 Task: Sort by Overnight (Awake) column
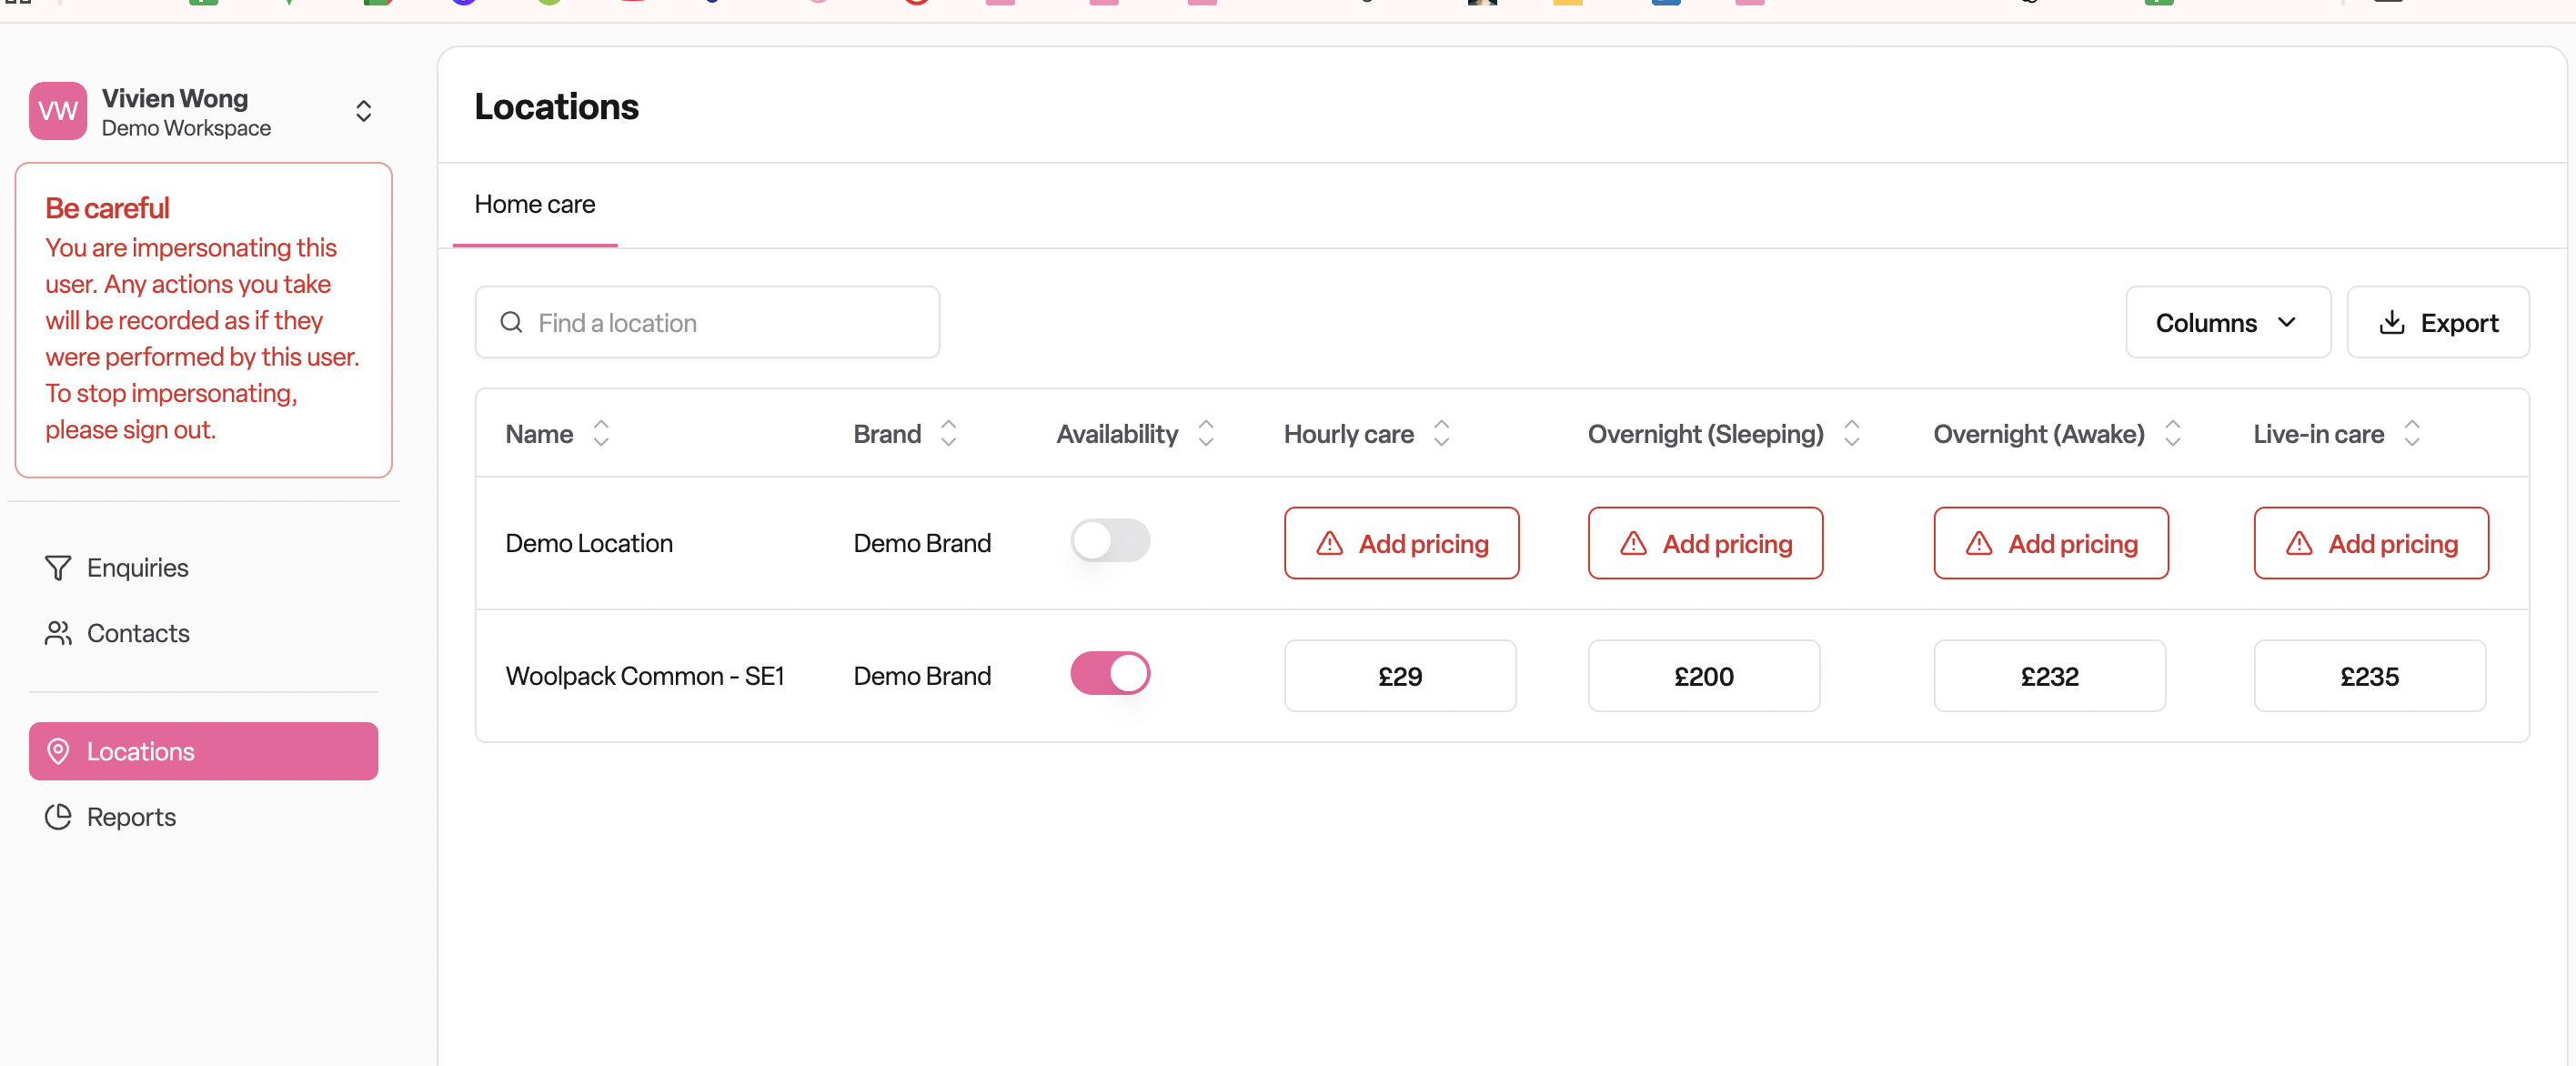pos(2172,433)
